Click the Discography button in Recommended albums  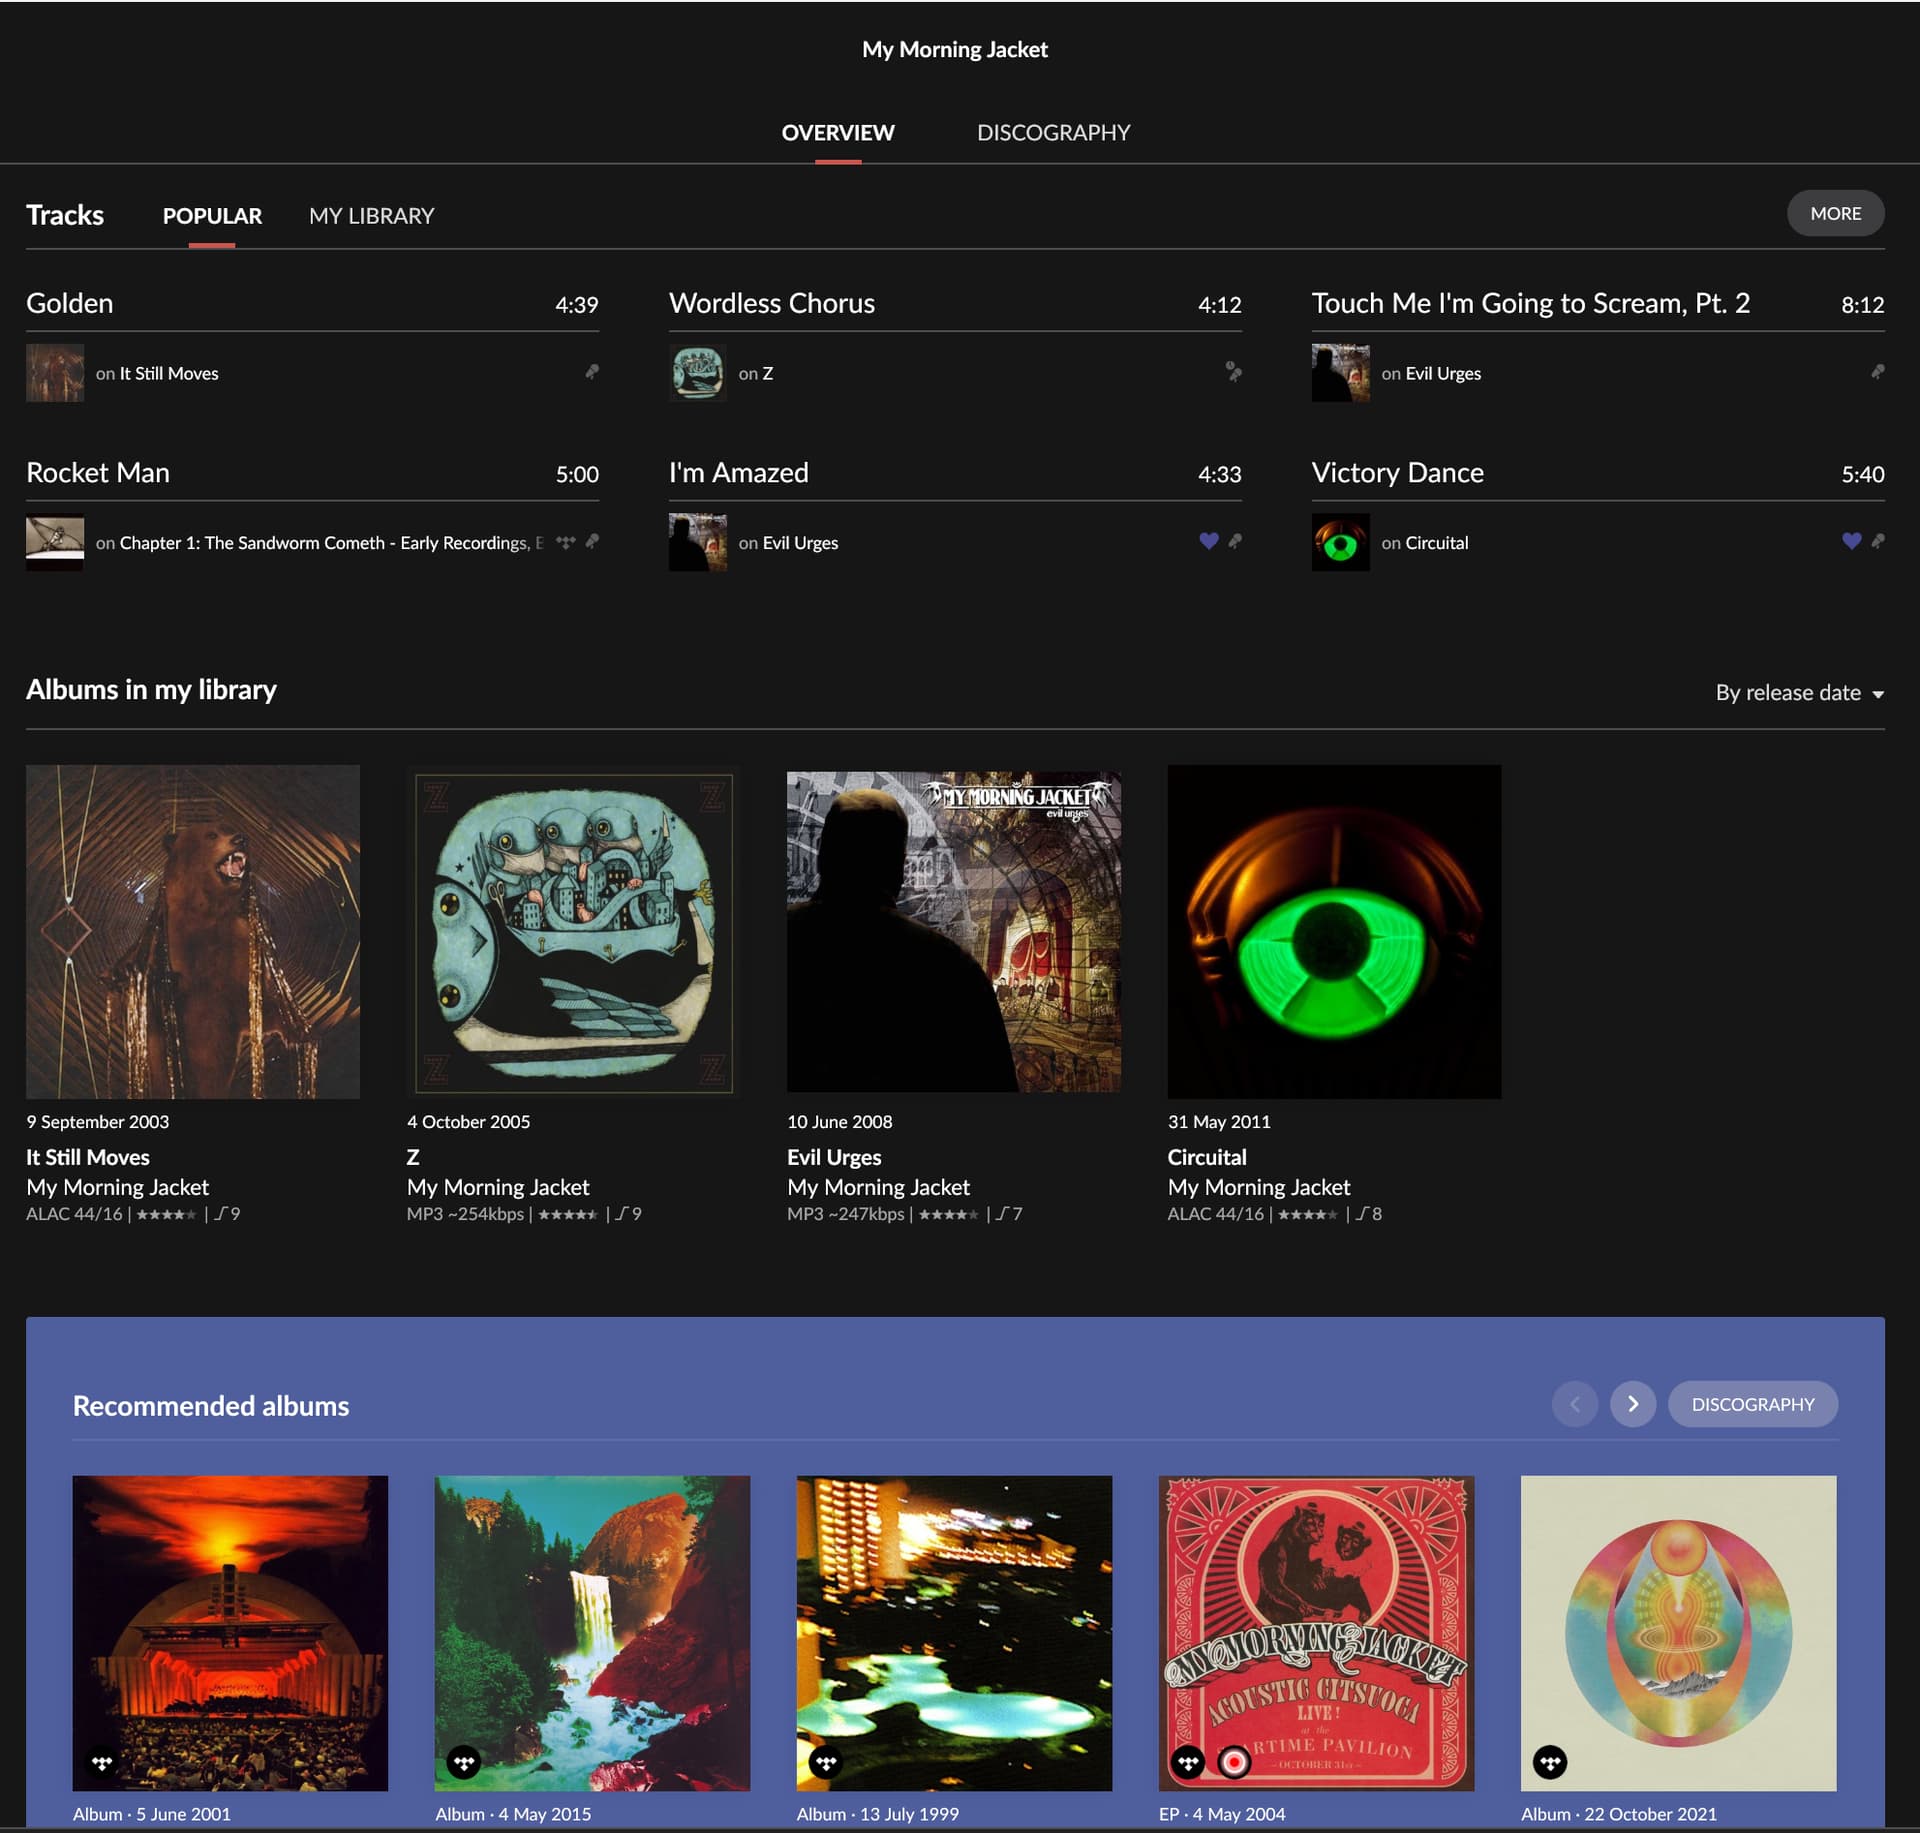click(x=1752, y=1404)
